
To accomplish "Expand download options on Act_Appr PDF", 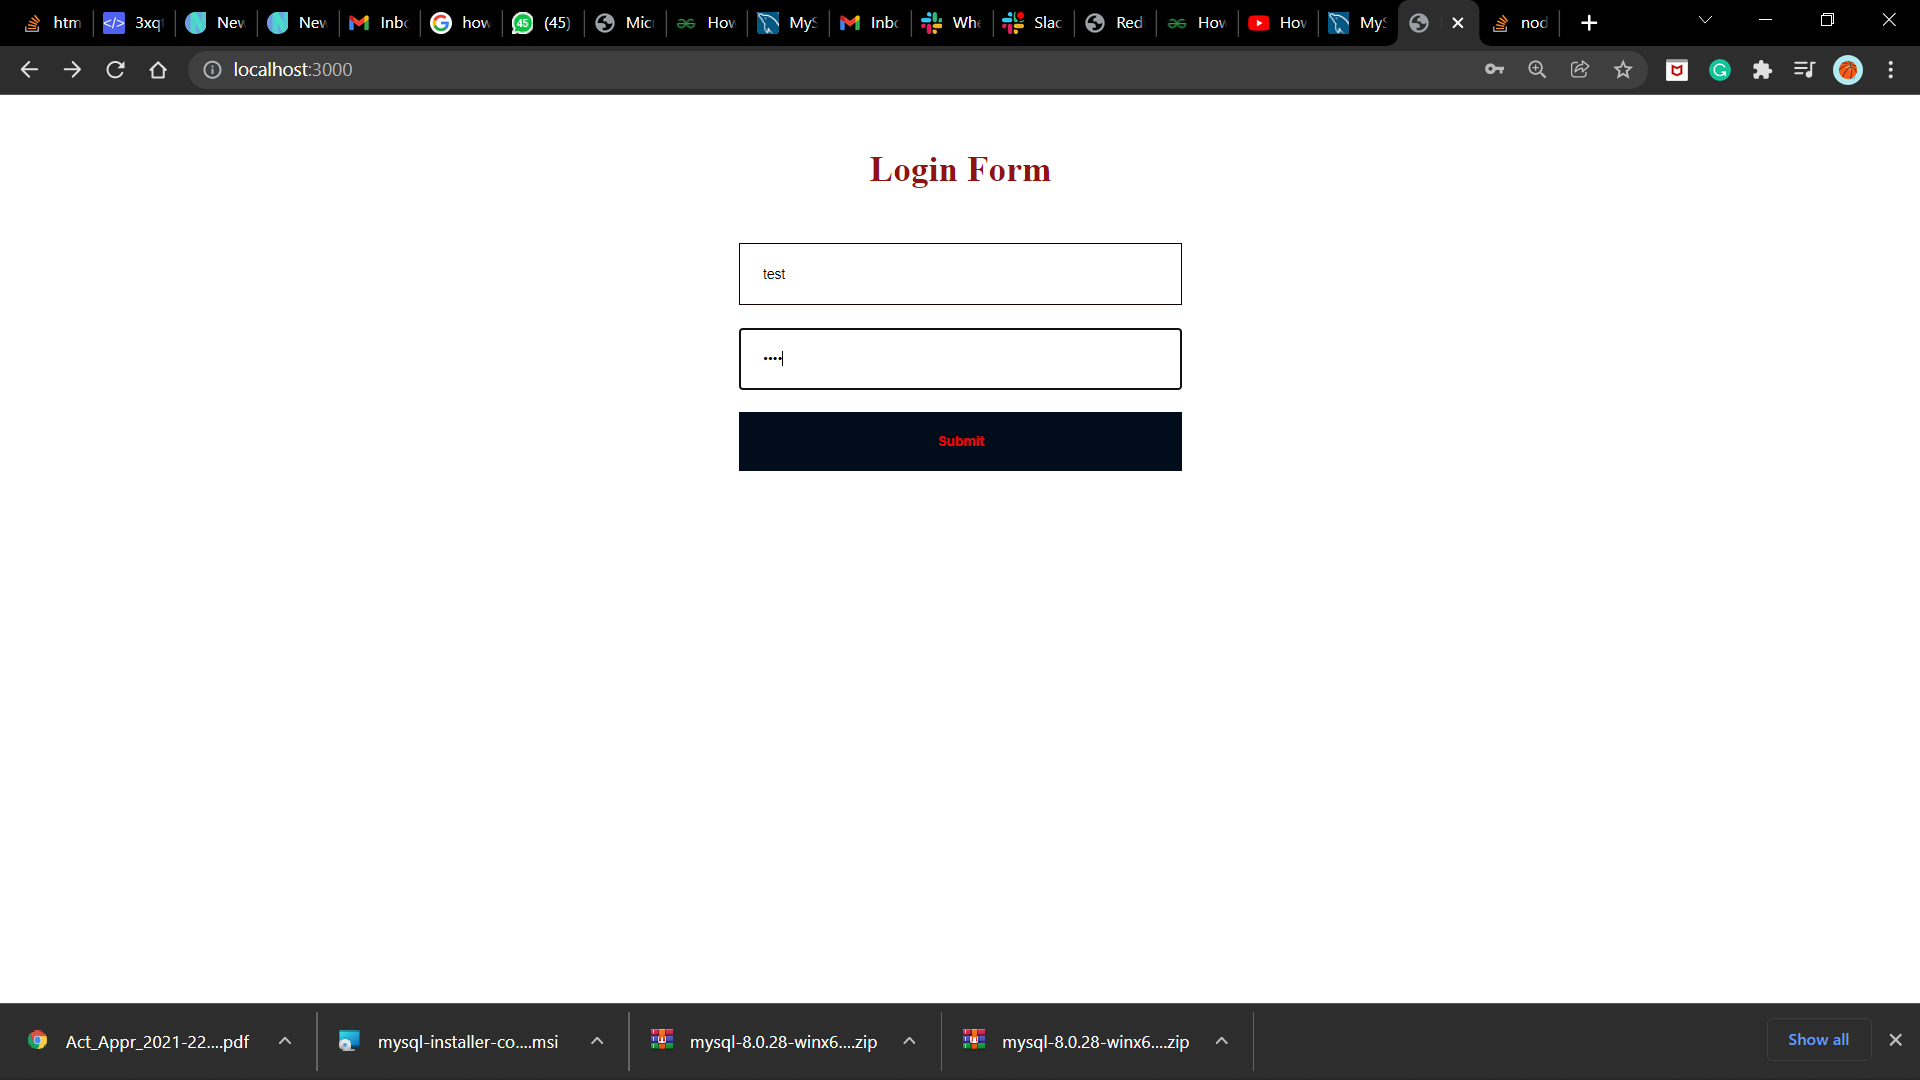I will [285, 1041].
